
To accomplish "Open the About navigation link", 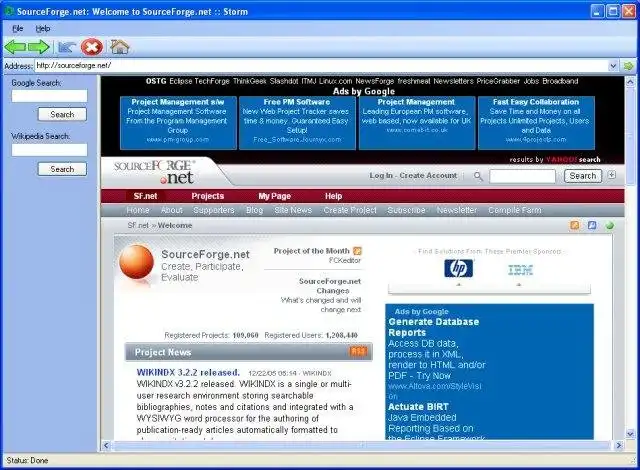I will pos(171,210).
